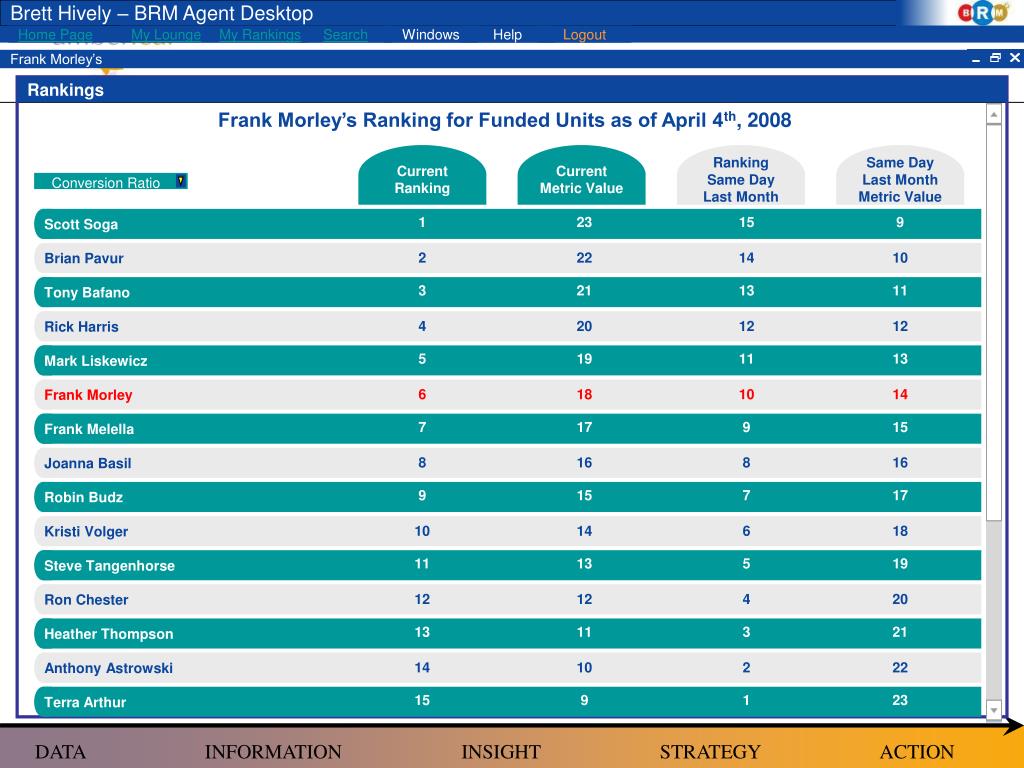1024x768 pixels.
Task: Click the STRATEGY label in bottom bar
Action: click(710, 752)
